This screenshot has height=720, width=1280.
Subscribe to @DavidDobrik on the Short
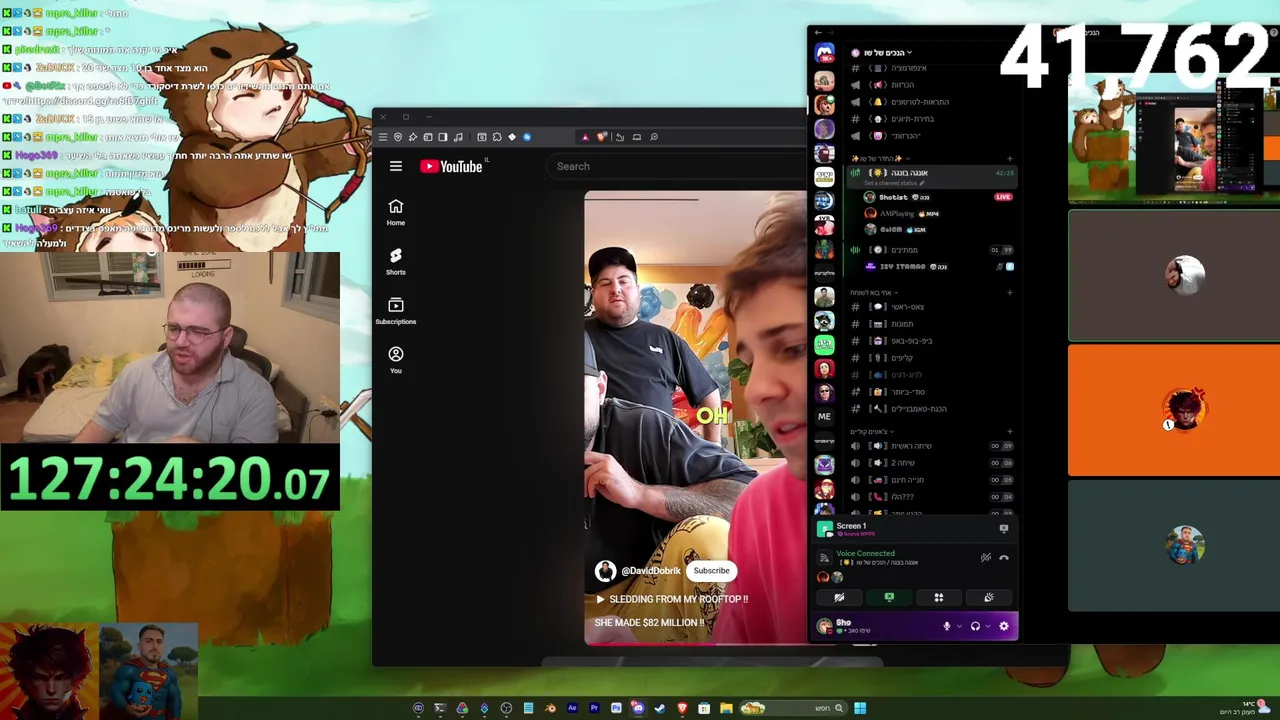[x=712, y=571]
